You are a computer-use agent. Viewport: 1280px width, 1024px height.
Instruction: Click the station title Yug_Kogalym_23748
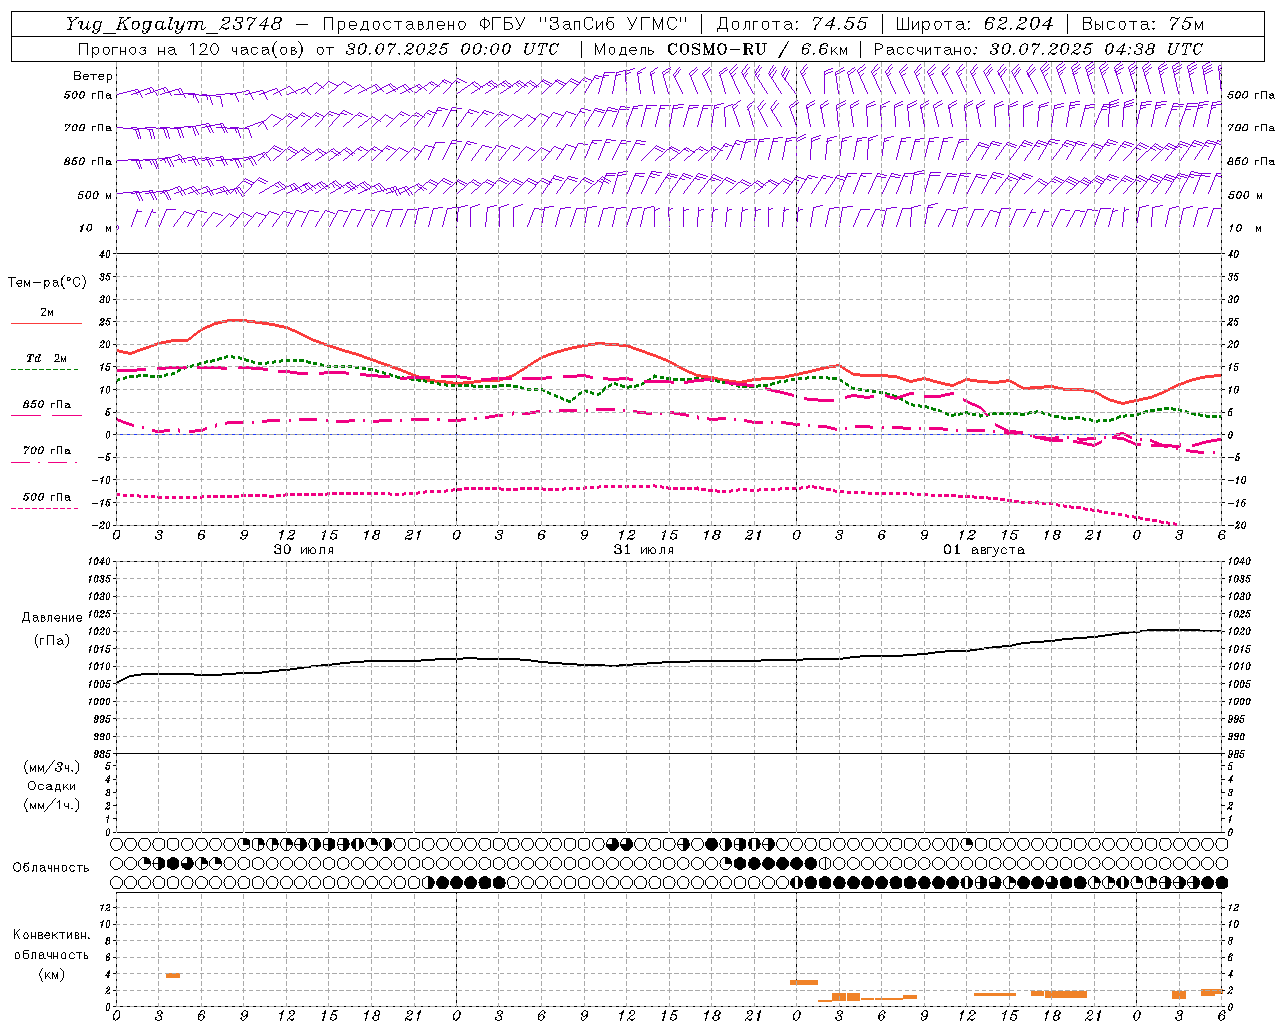(x=174, y=23)
